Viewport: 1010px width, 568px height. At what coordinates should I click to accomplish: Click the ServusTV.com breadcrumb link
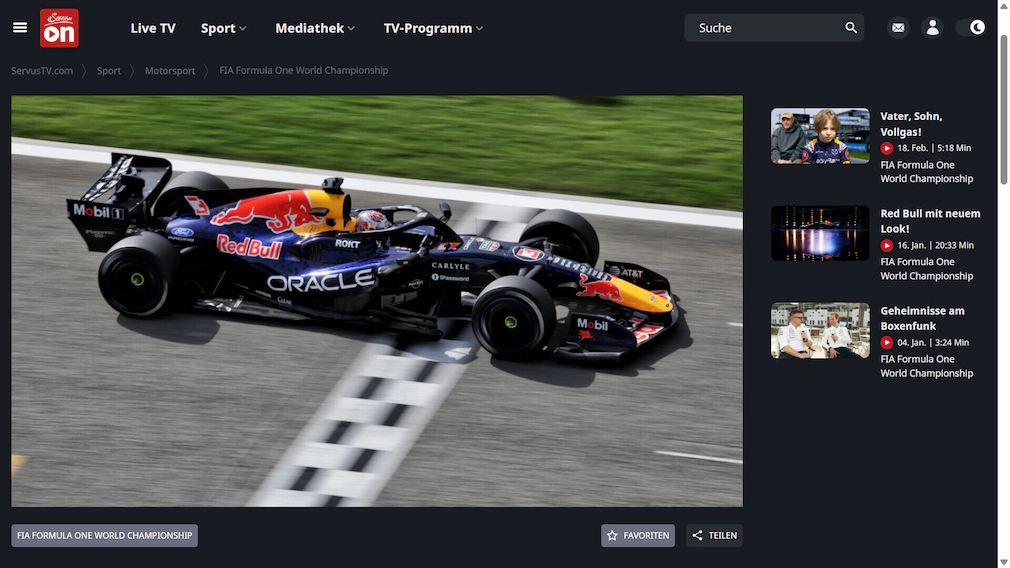[x=42, y=71]
